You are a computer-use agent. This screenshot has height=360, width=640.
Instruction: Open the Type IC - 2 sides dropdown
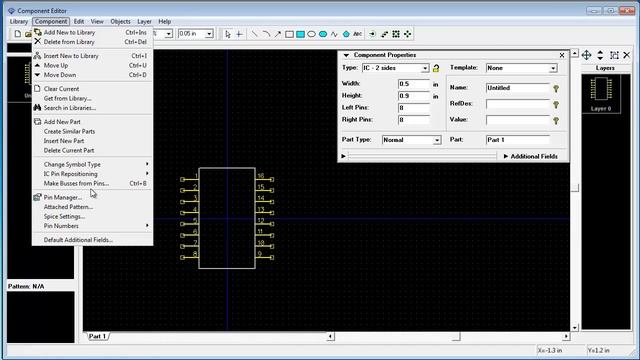425,68
